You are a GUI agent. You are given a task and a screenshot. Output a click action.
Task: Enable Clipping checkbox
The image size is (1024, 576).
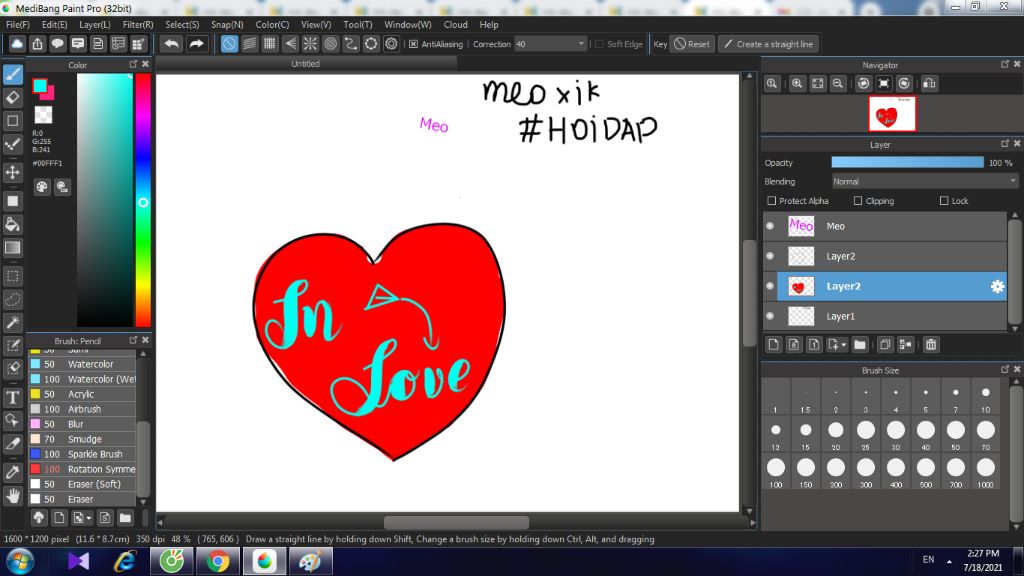click(x=857, y=200)
